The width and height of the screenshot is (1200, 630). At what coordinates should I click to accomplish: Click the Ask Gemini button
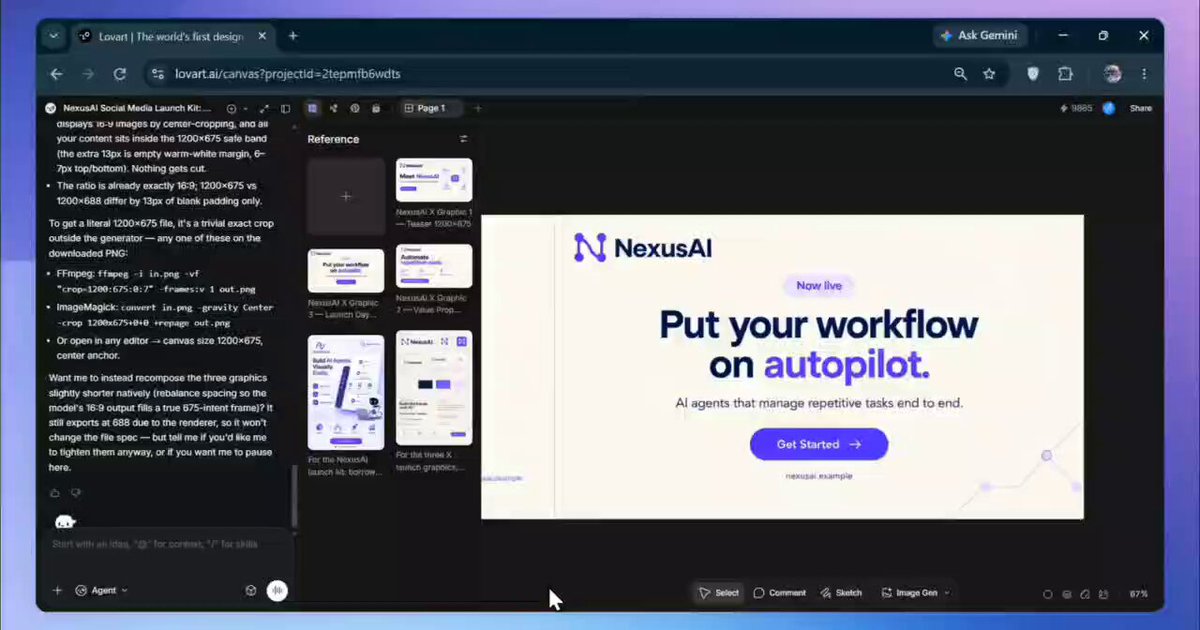(980, 36)
